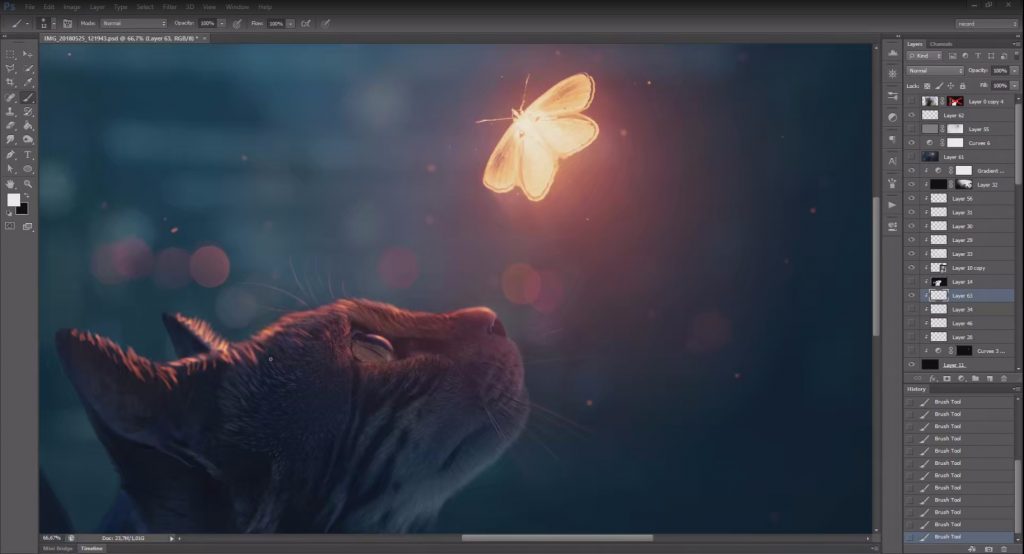Select the Hand tool
The image size is (1024, 554).
(x=10, y=184)
